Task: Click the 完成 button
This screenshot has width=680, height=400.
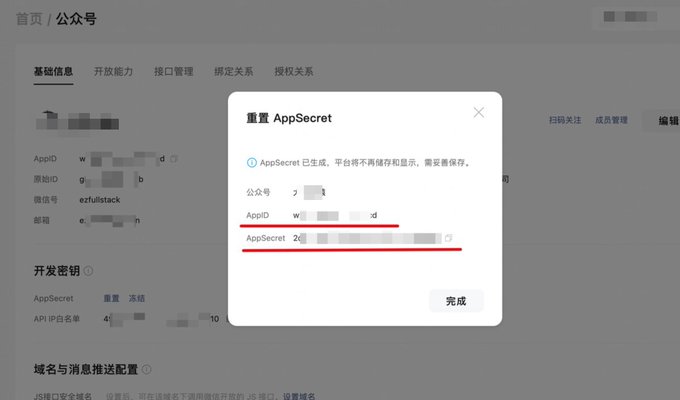Action: click(456, 301)
